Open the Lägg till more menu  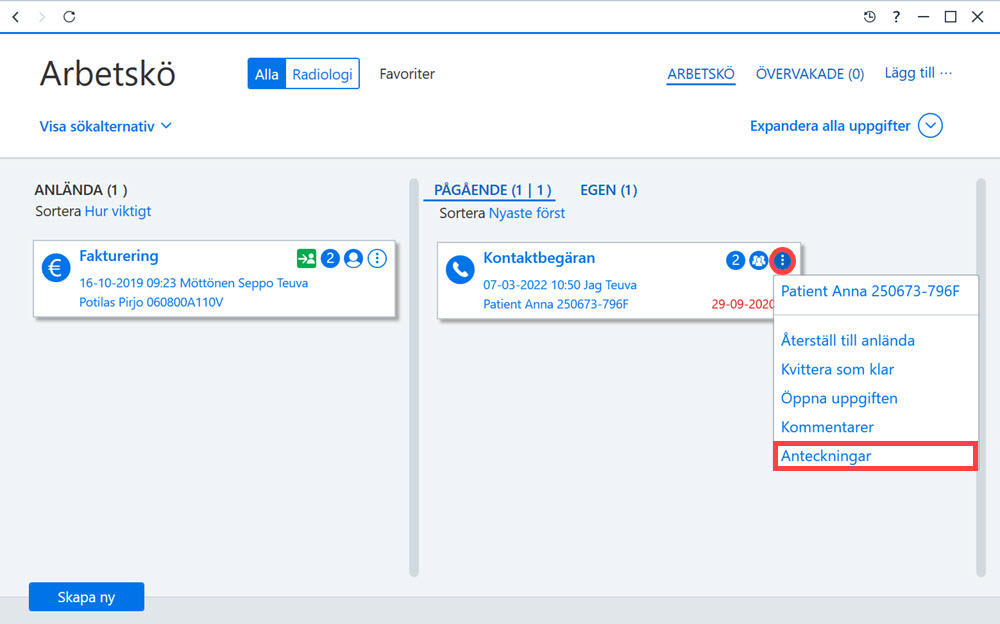918,73
